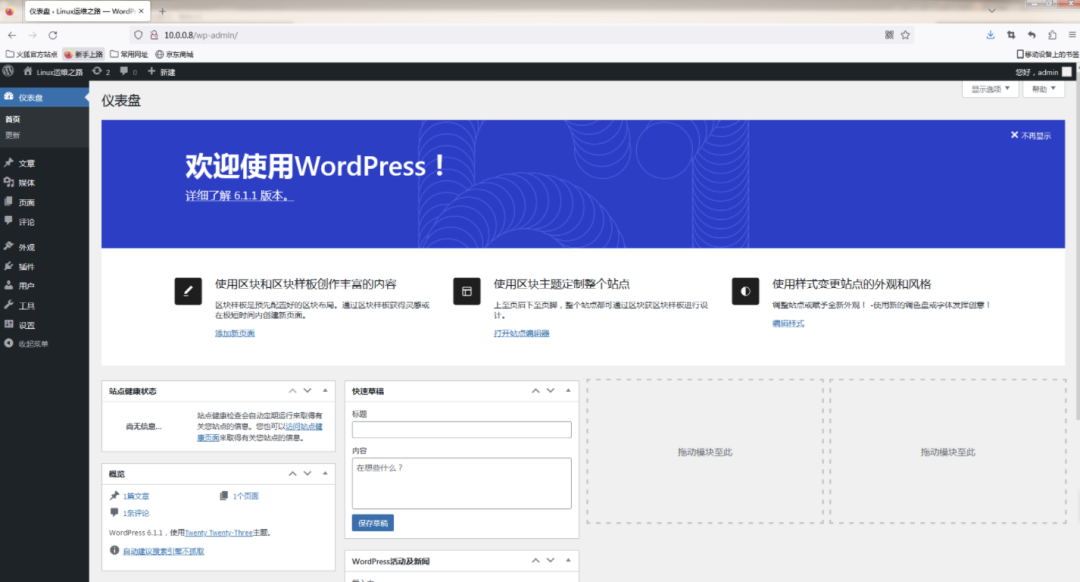Toggle the 概览 panel collapse triangle

coord(324,474)
